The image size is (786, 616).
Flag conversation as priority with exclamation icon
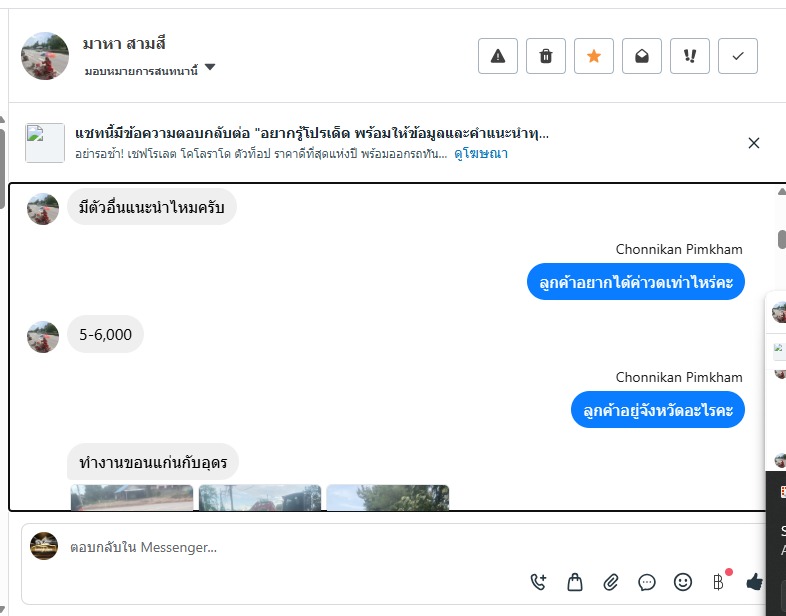[690, 56]
